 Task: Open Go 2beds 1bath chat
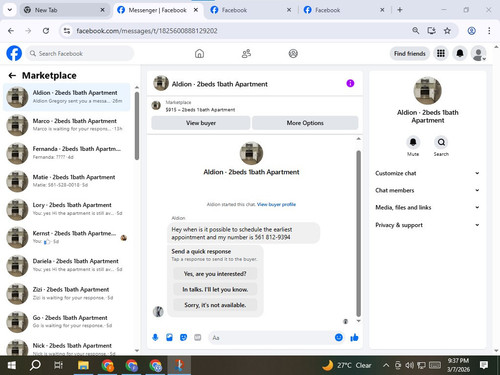click(67, 322)
